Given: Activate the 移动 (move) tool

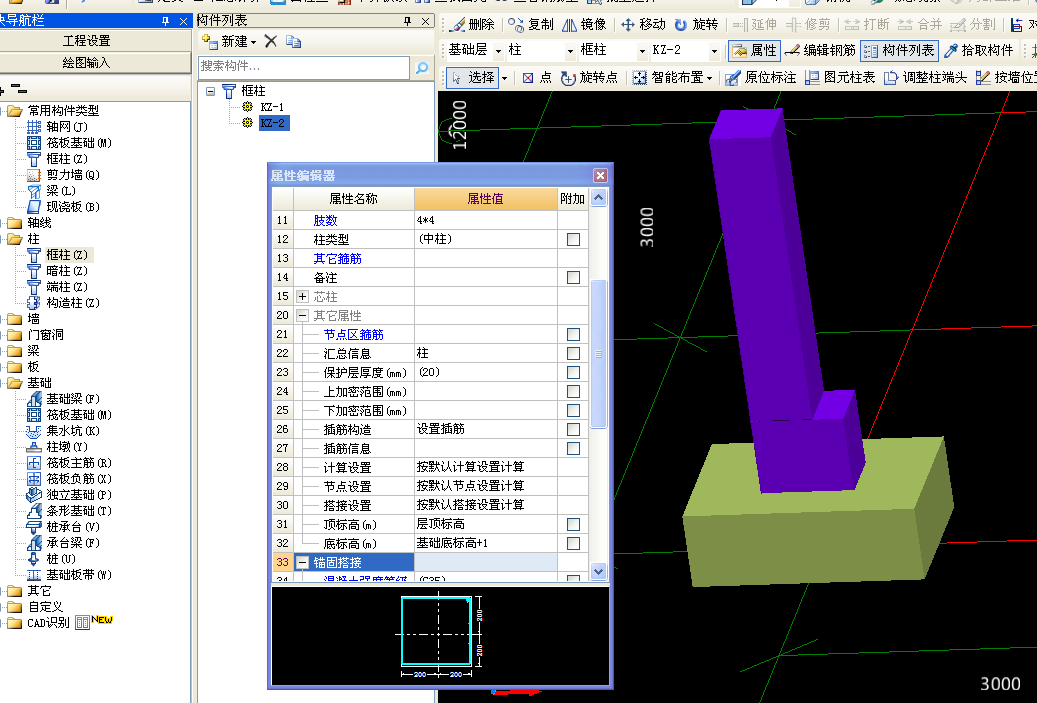Looking at the screenshot, I should pyautogui.click(x=643, y=24).
